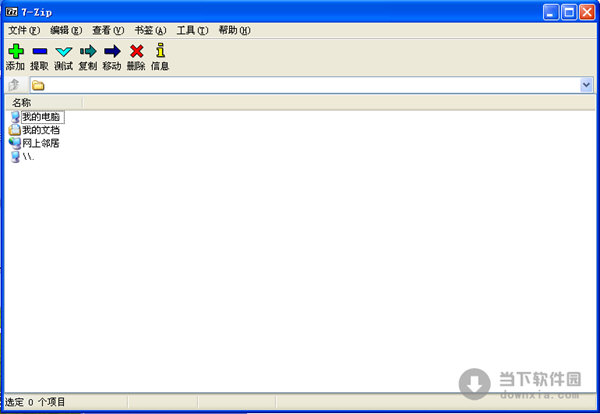Viewport: 600px width, 414px height.
Task: Open the 文件(F) menu
Action: pos(24,30)
